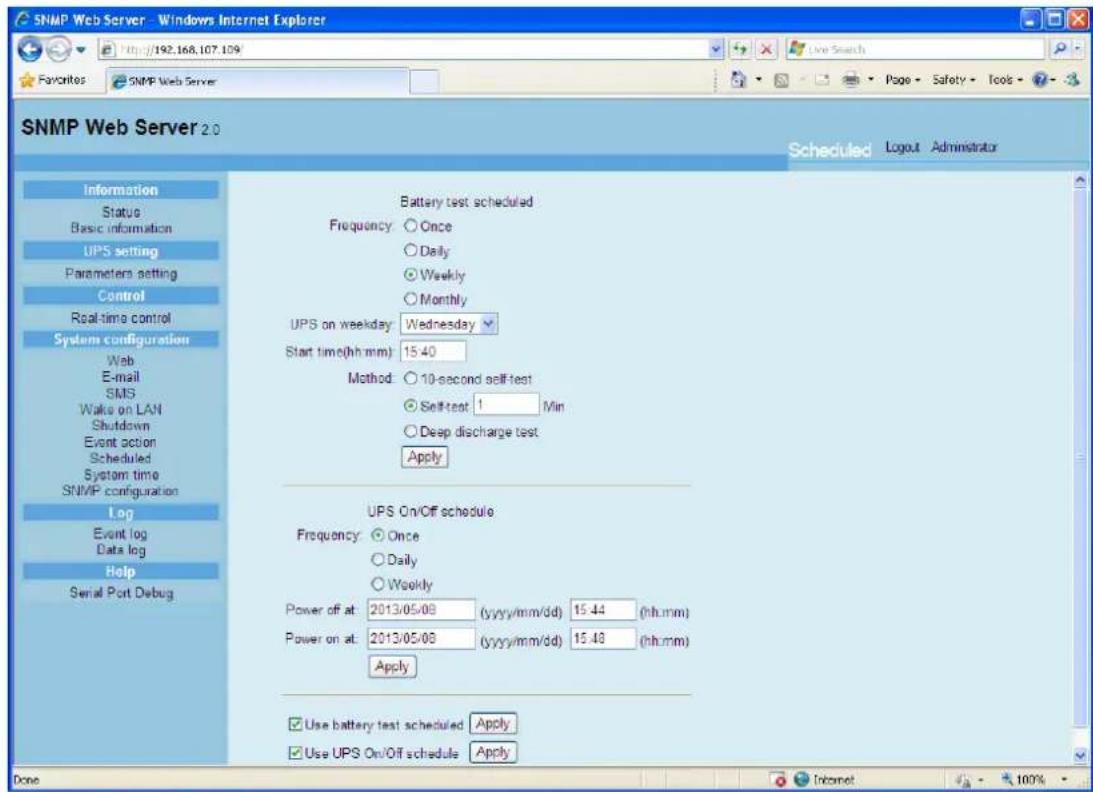Click the browser Forward arrow button
The width and height of the screenshot is (1093, 792).
tap(58, 50)
